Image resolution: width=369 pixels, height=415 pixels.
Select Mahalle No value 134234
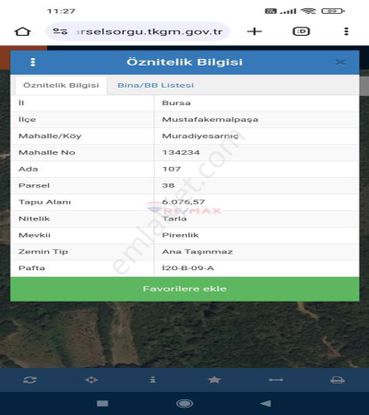pyautogui.click(x=181, y=152)
